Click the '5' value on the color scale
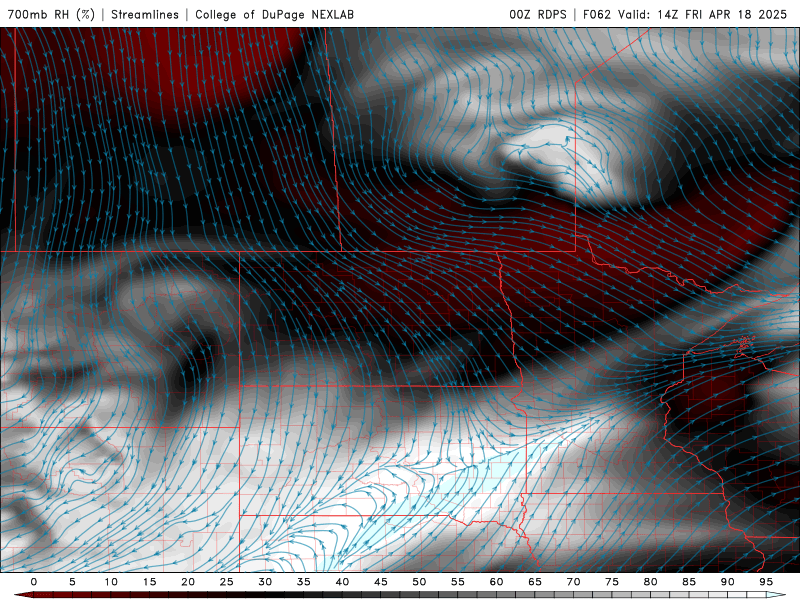 pyautogui.click(x=72, y=582)
